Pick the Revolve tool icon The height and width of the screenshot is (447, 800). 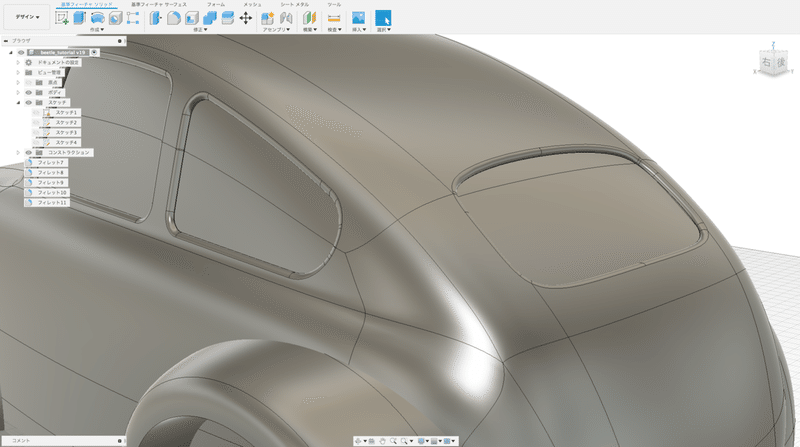pyautogui.click(x=97, y=18)
